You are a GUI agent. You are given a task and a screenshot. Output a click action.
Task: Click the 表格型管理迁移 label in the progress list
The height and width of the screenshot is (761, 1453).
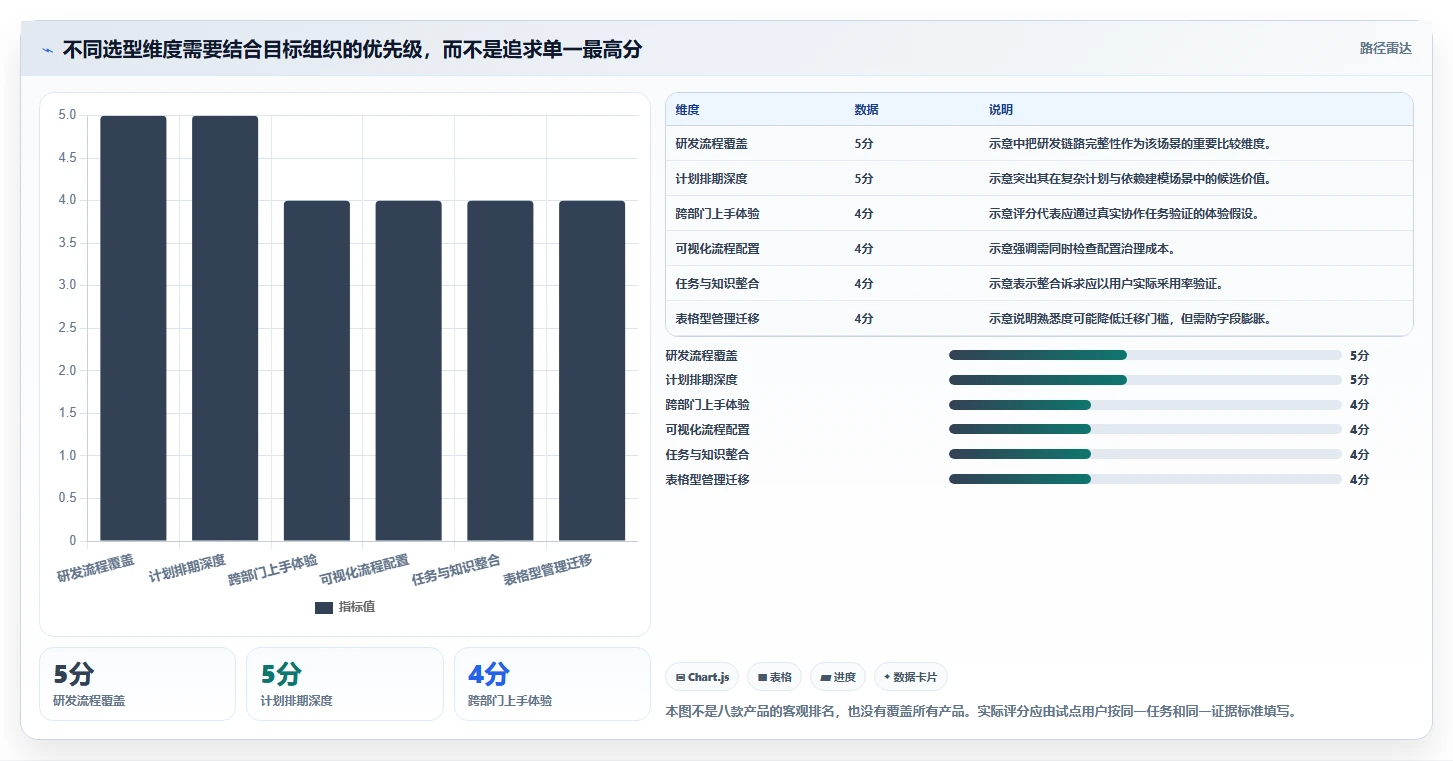click(707, 479)
